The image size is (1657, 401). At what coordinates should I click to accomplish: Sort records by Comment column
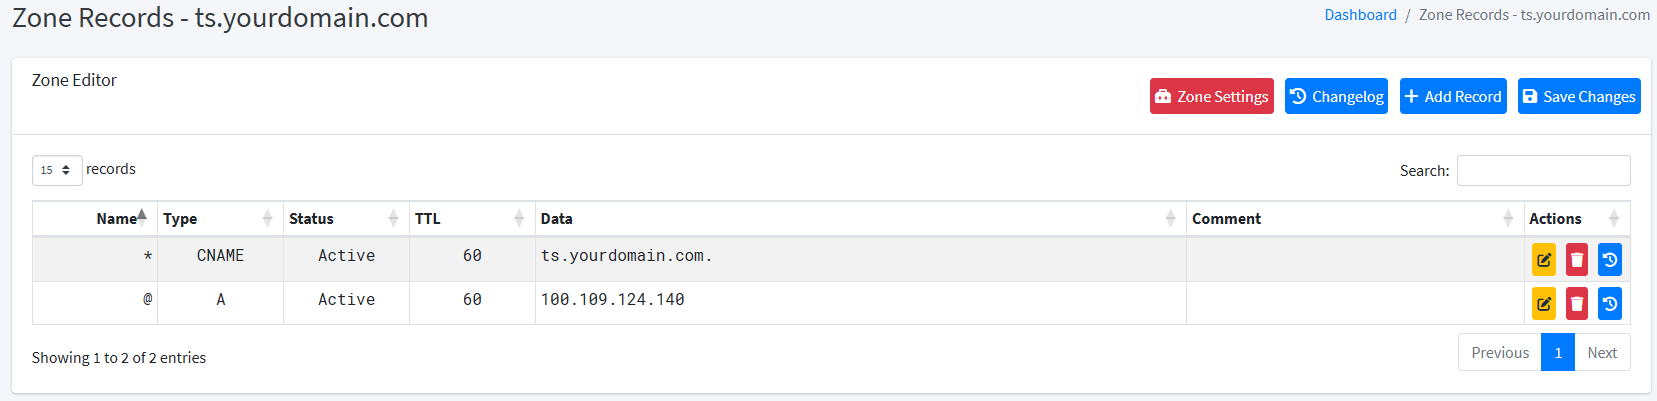point(1355,219)
